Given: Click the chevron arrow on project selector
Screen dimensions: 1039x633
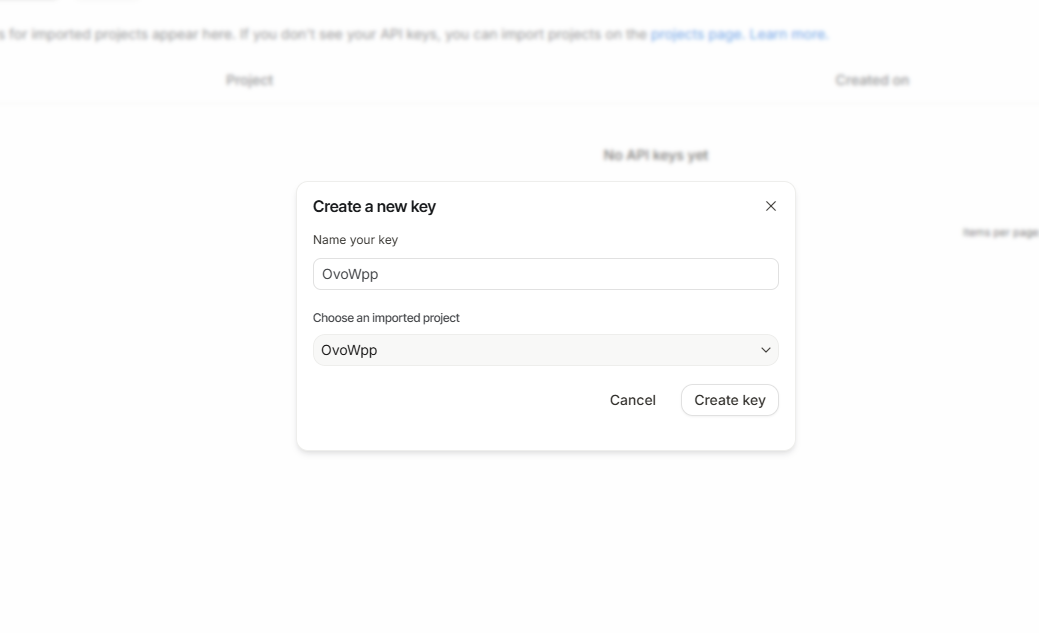Looking at the screenshot, I should (x=766, y=350).
